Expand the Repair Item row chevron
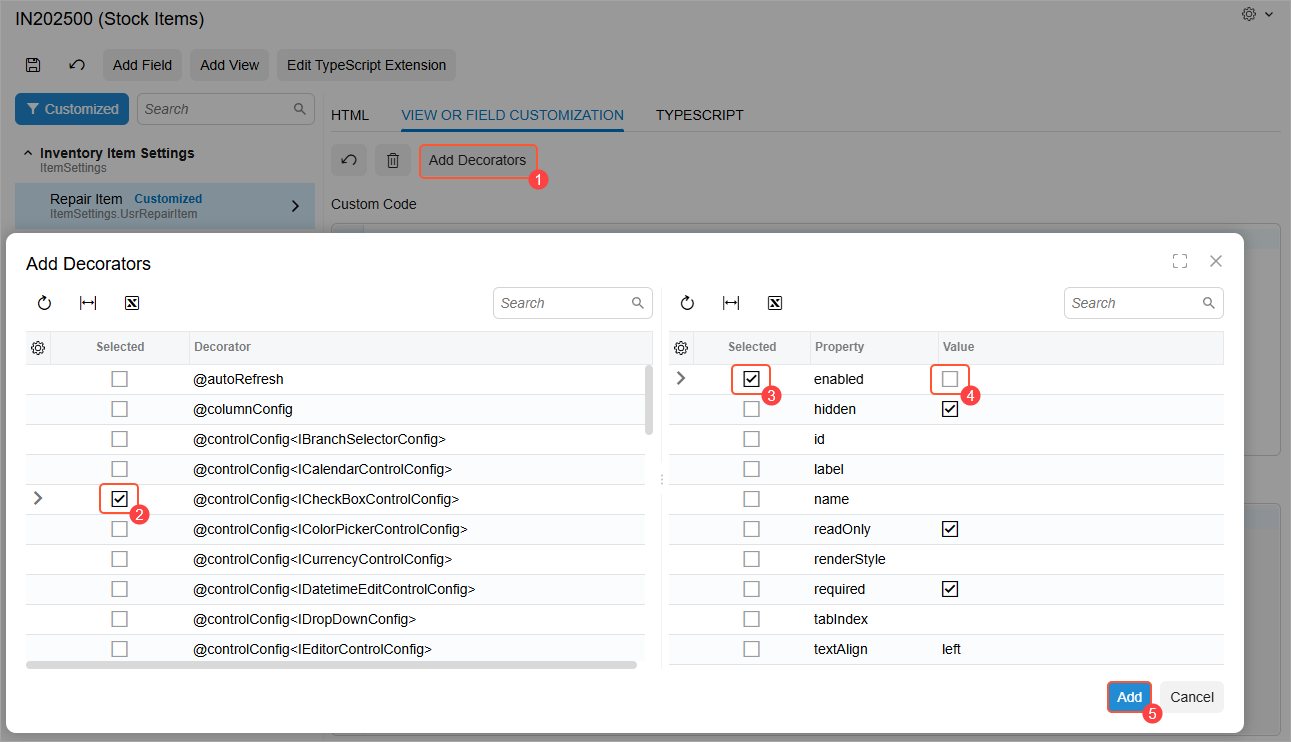1291x742 pixels. tap(295, 206)
